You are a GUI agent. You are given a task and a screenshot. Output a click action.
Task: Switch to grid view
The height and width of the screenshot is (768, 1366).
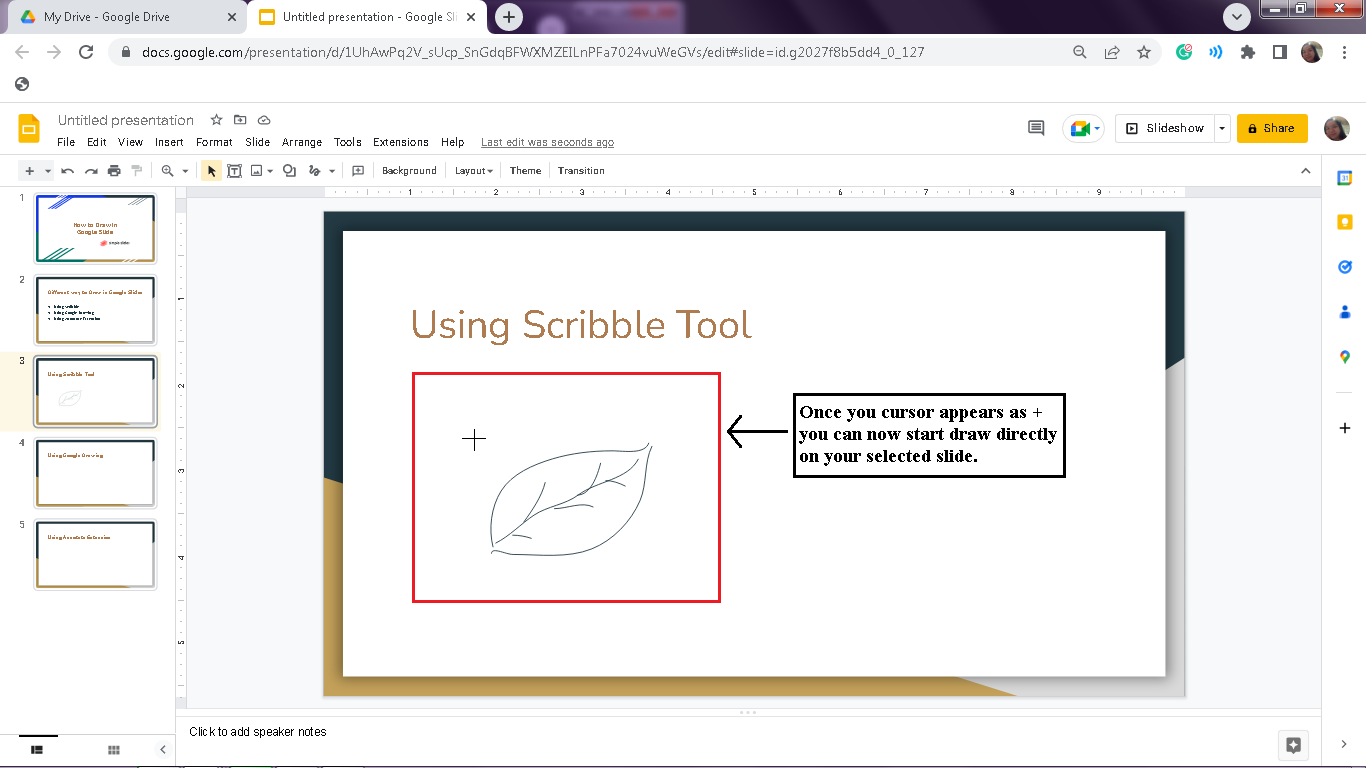pyautogui.click(x=114, y=749)
